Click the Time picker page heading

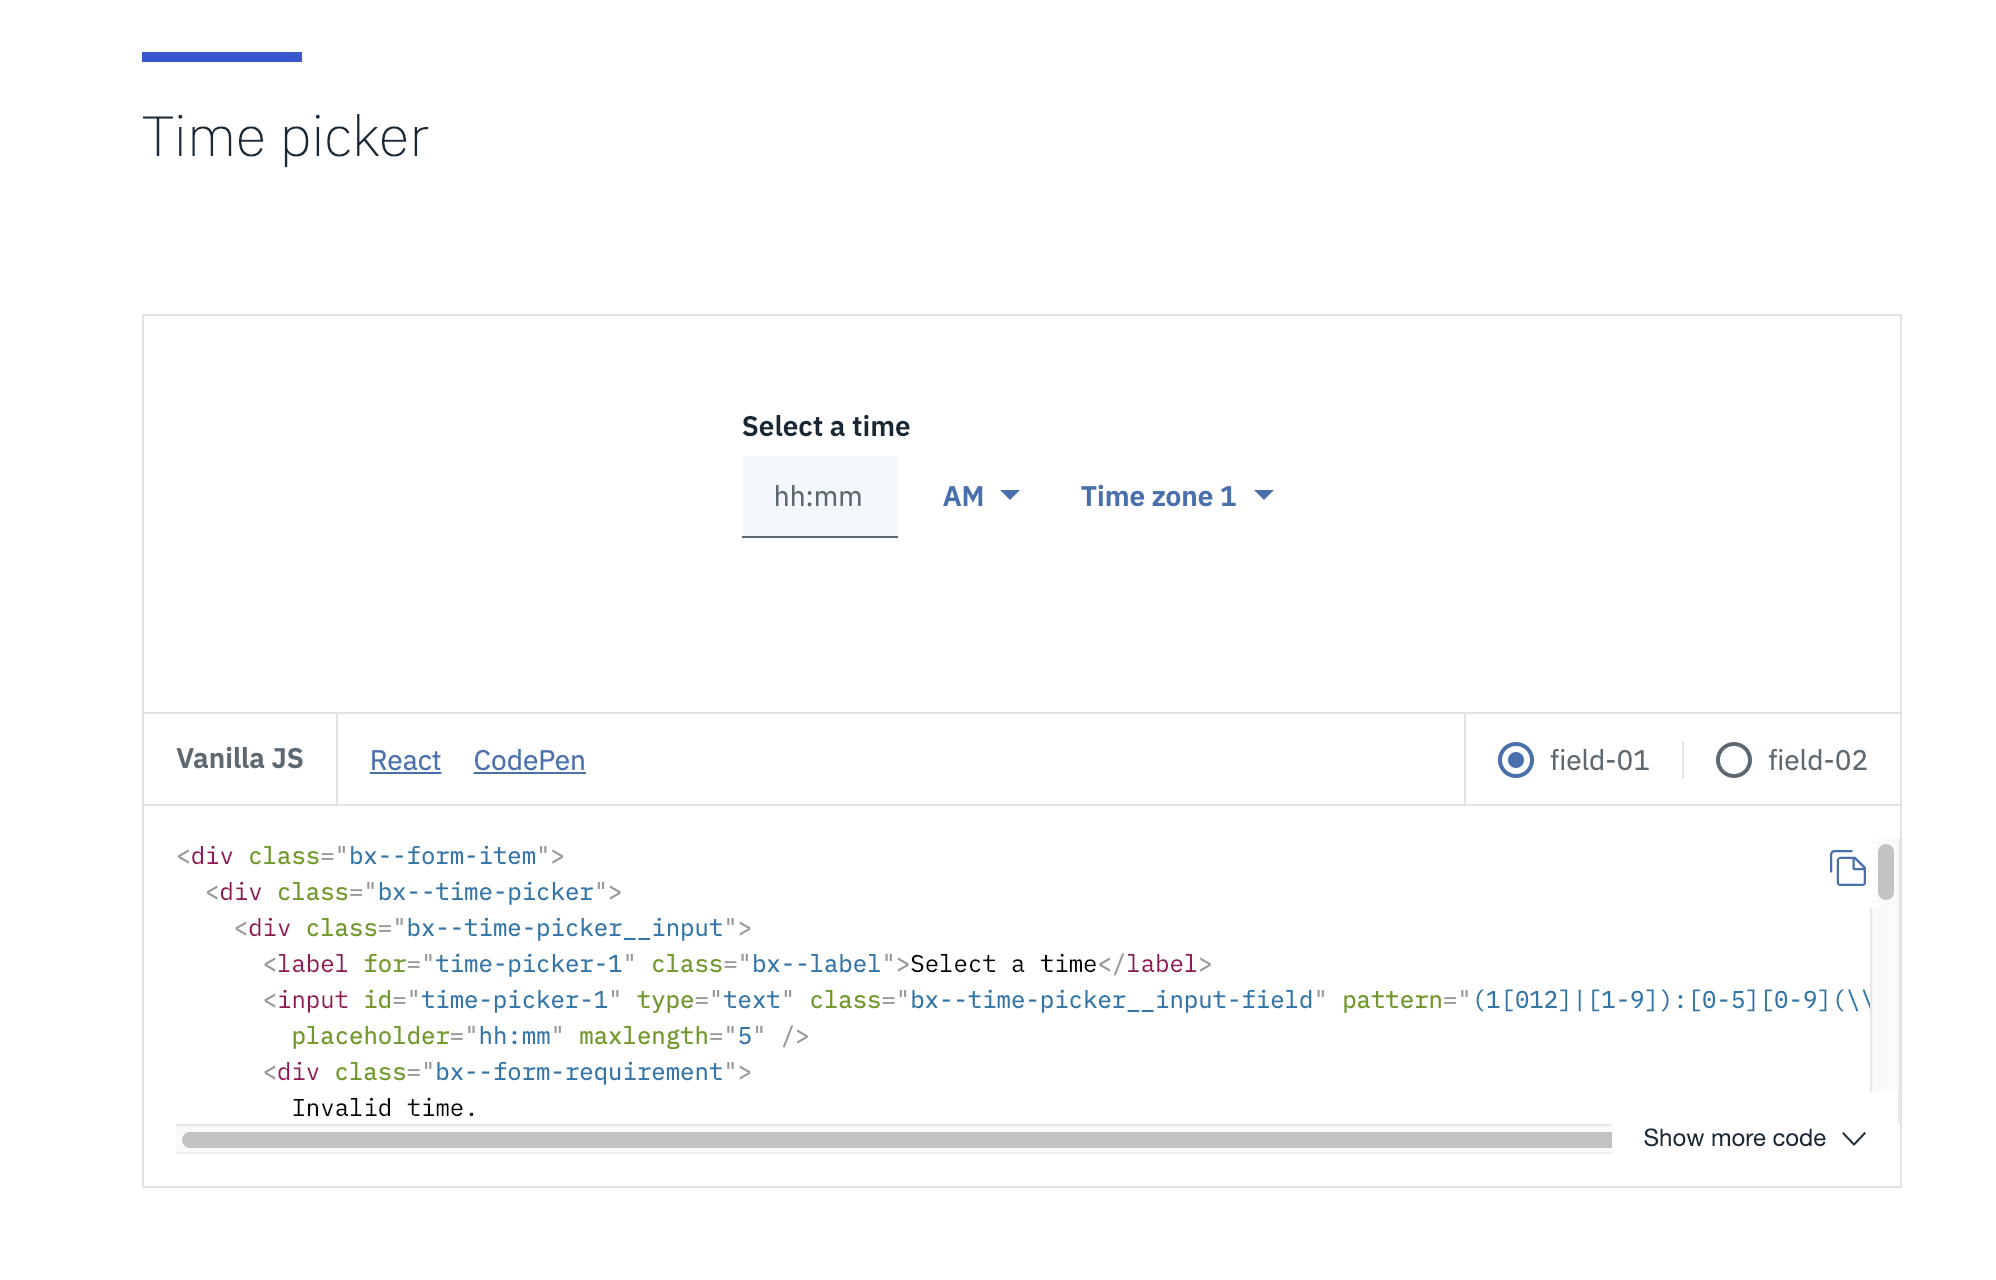[287, 137]
